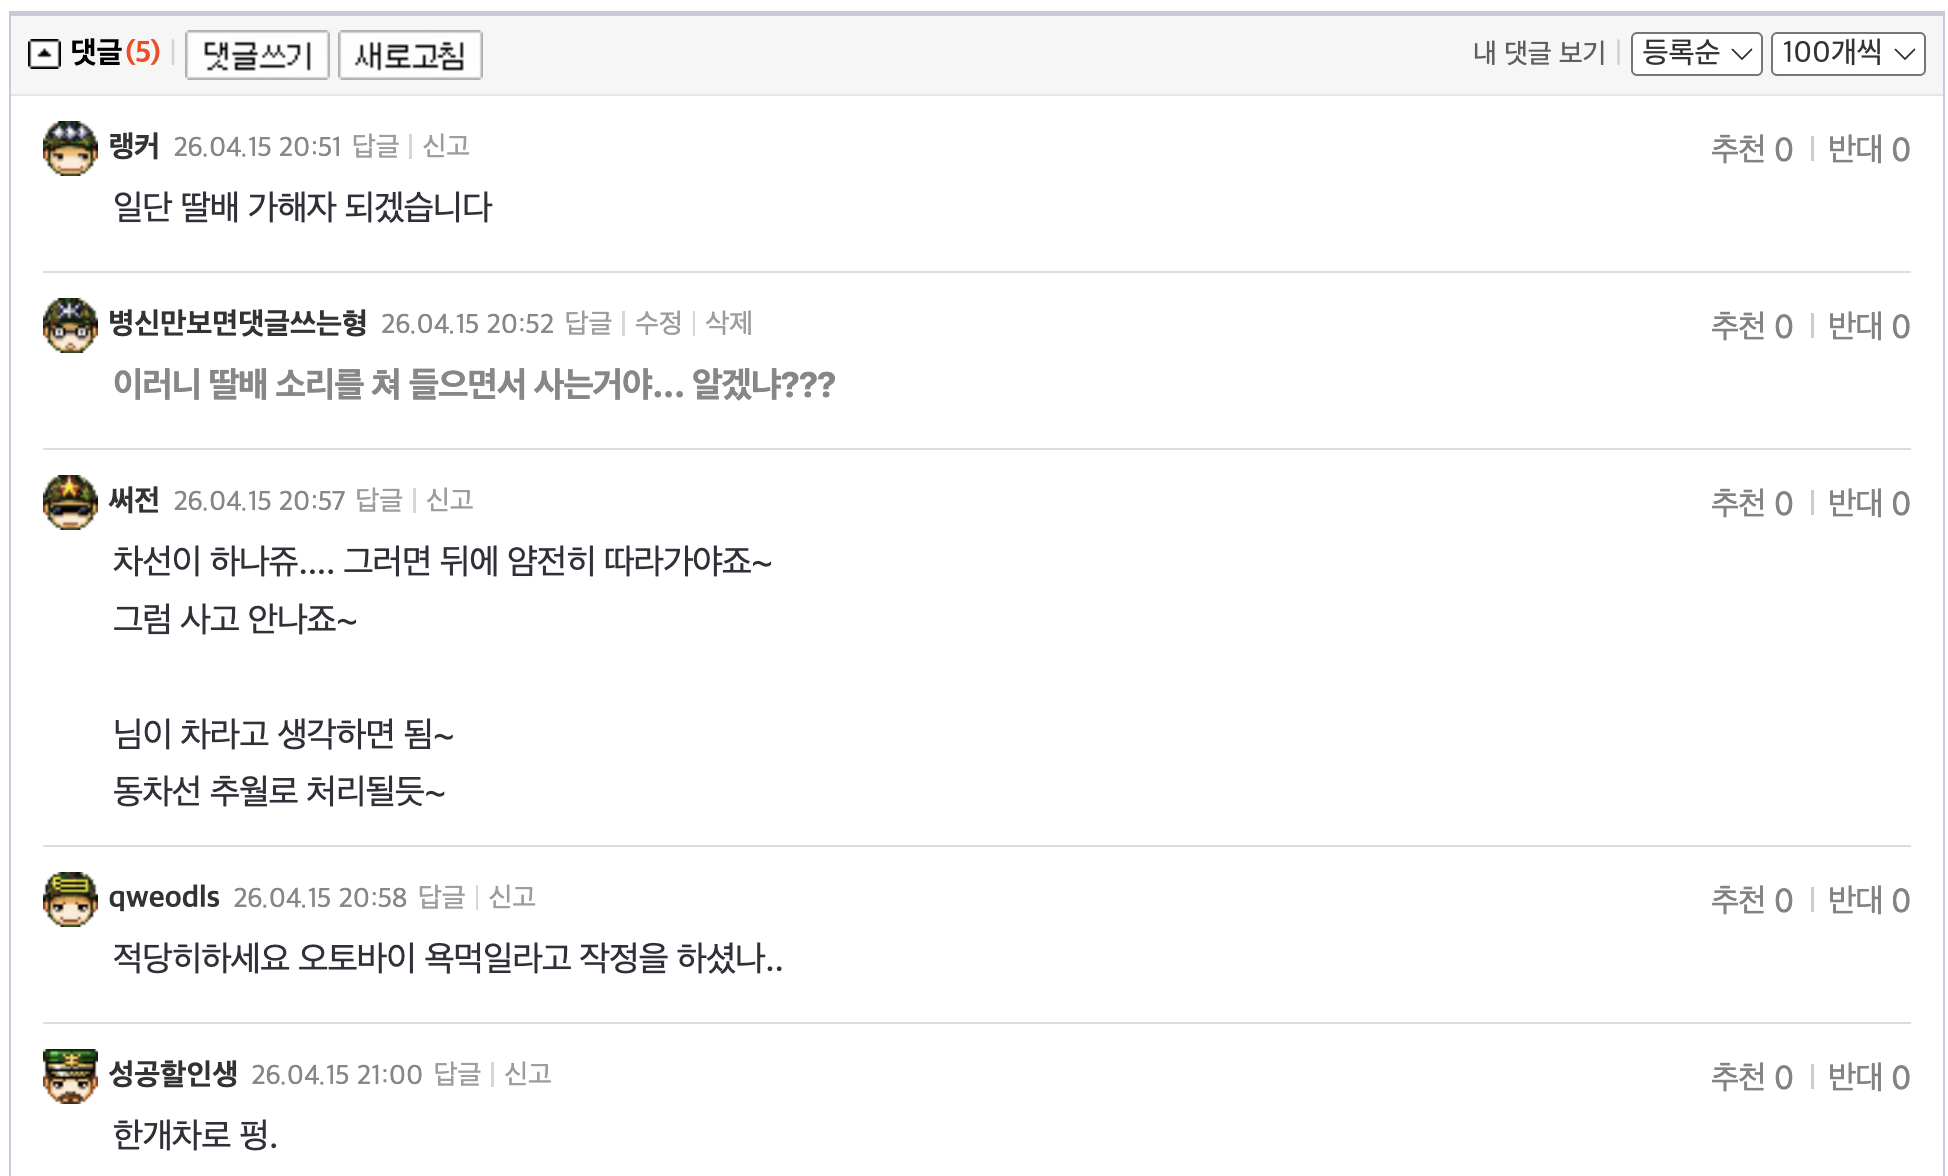Reply to 성공할인생's comment via 답글
Screen dimensions: 1948x1176
pos(462,1075)
